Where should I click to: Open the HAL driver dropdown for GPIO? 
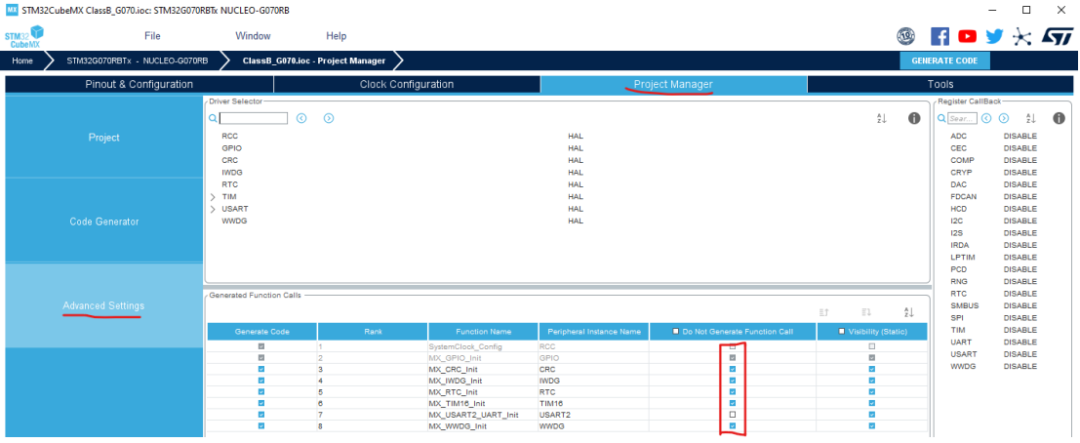tap(575, 148)
